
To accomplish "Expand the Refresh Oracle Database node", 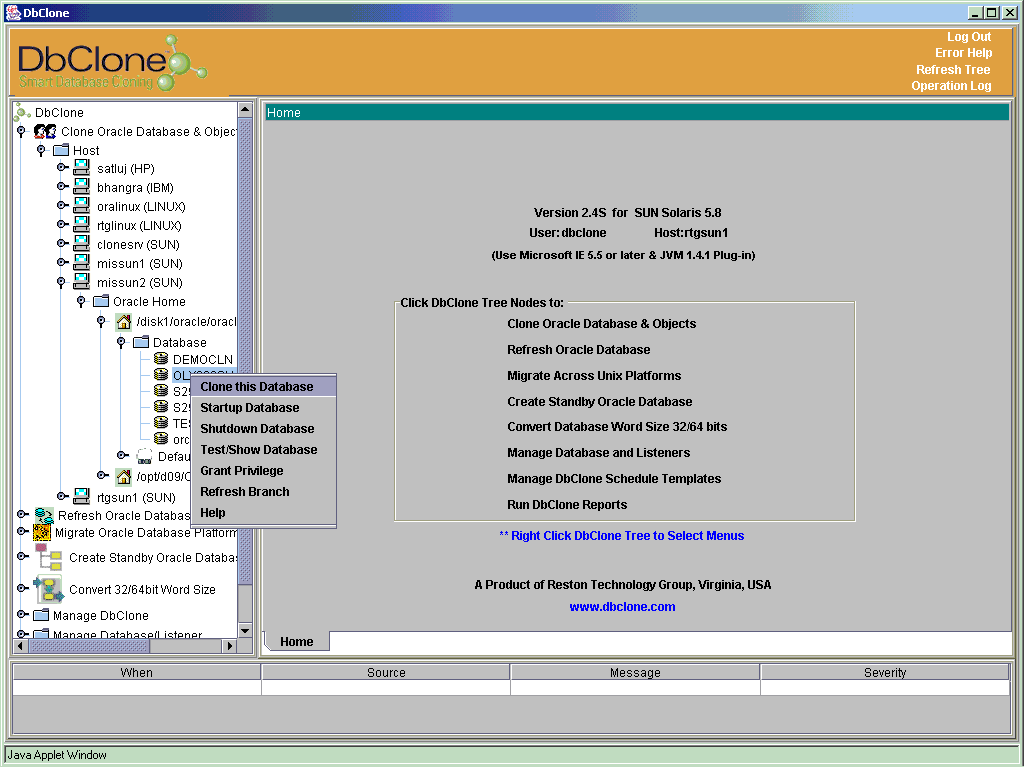I will pyautogui.click(x=22, y=515).
